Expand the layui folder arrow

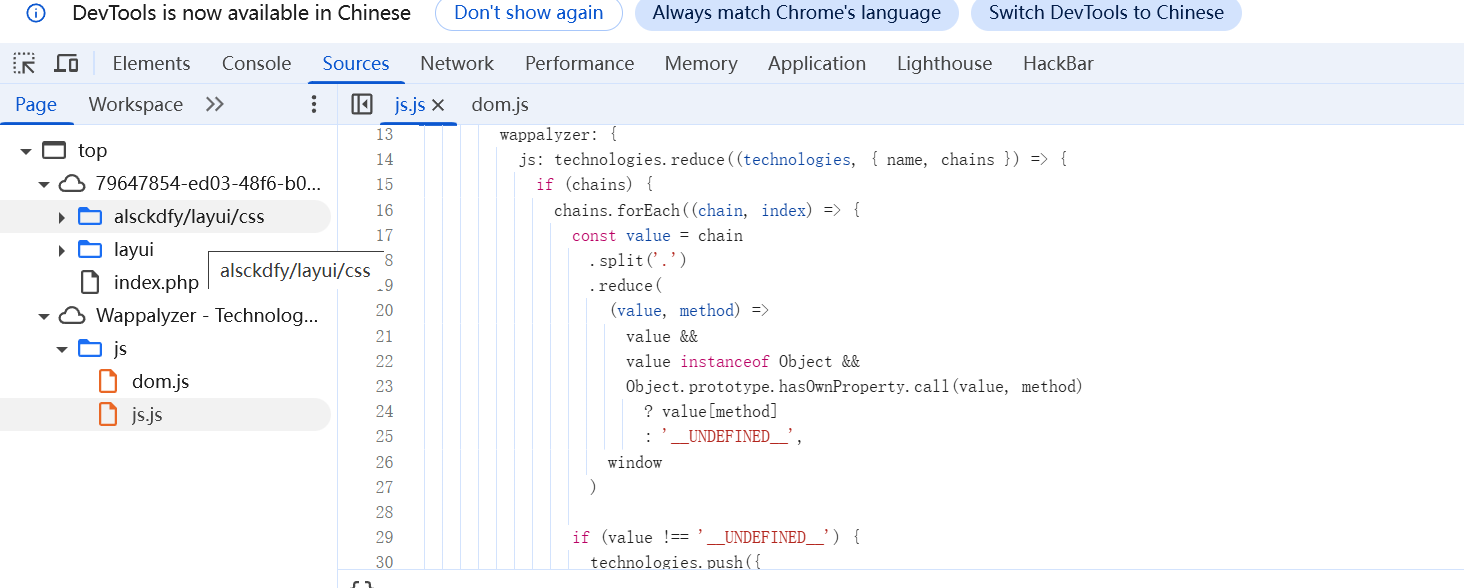point(62,250)
